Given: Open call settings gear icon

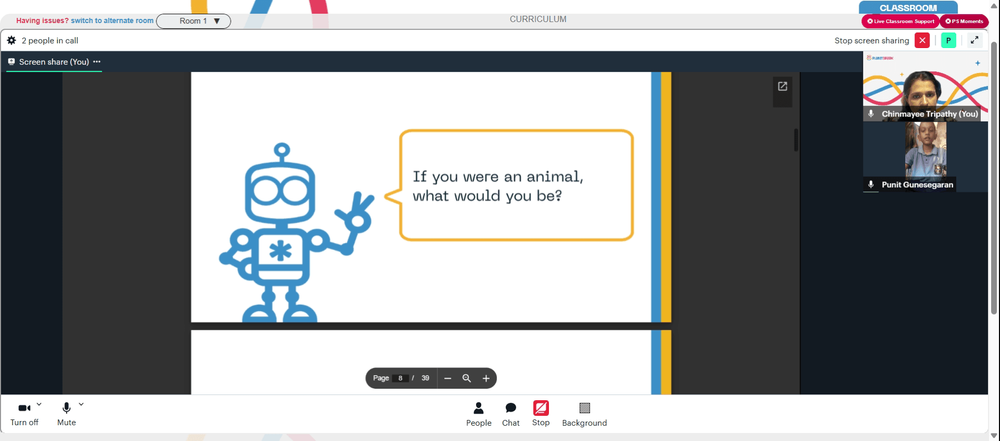Looking at the screenshot, I should pos(11,40).
